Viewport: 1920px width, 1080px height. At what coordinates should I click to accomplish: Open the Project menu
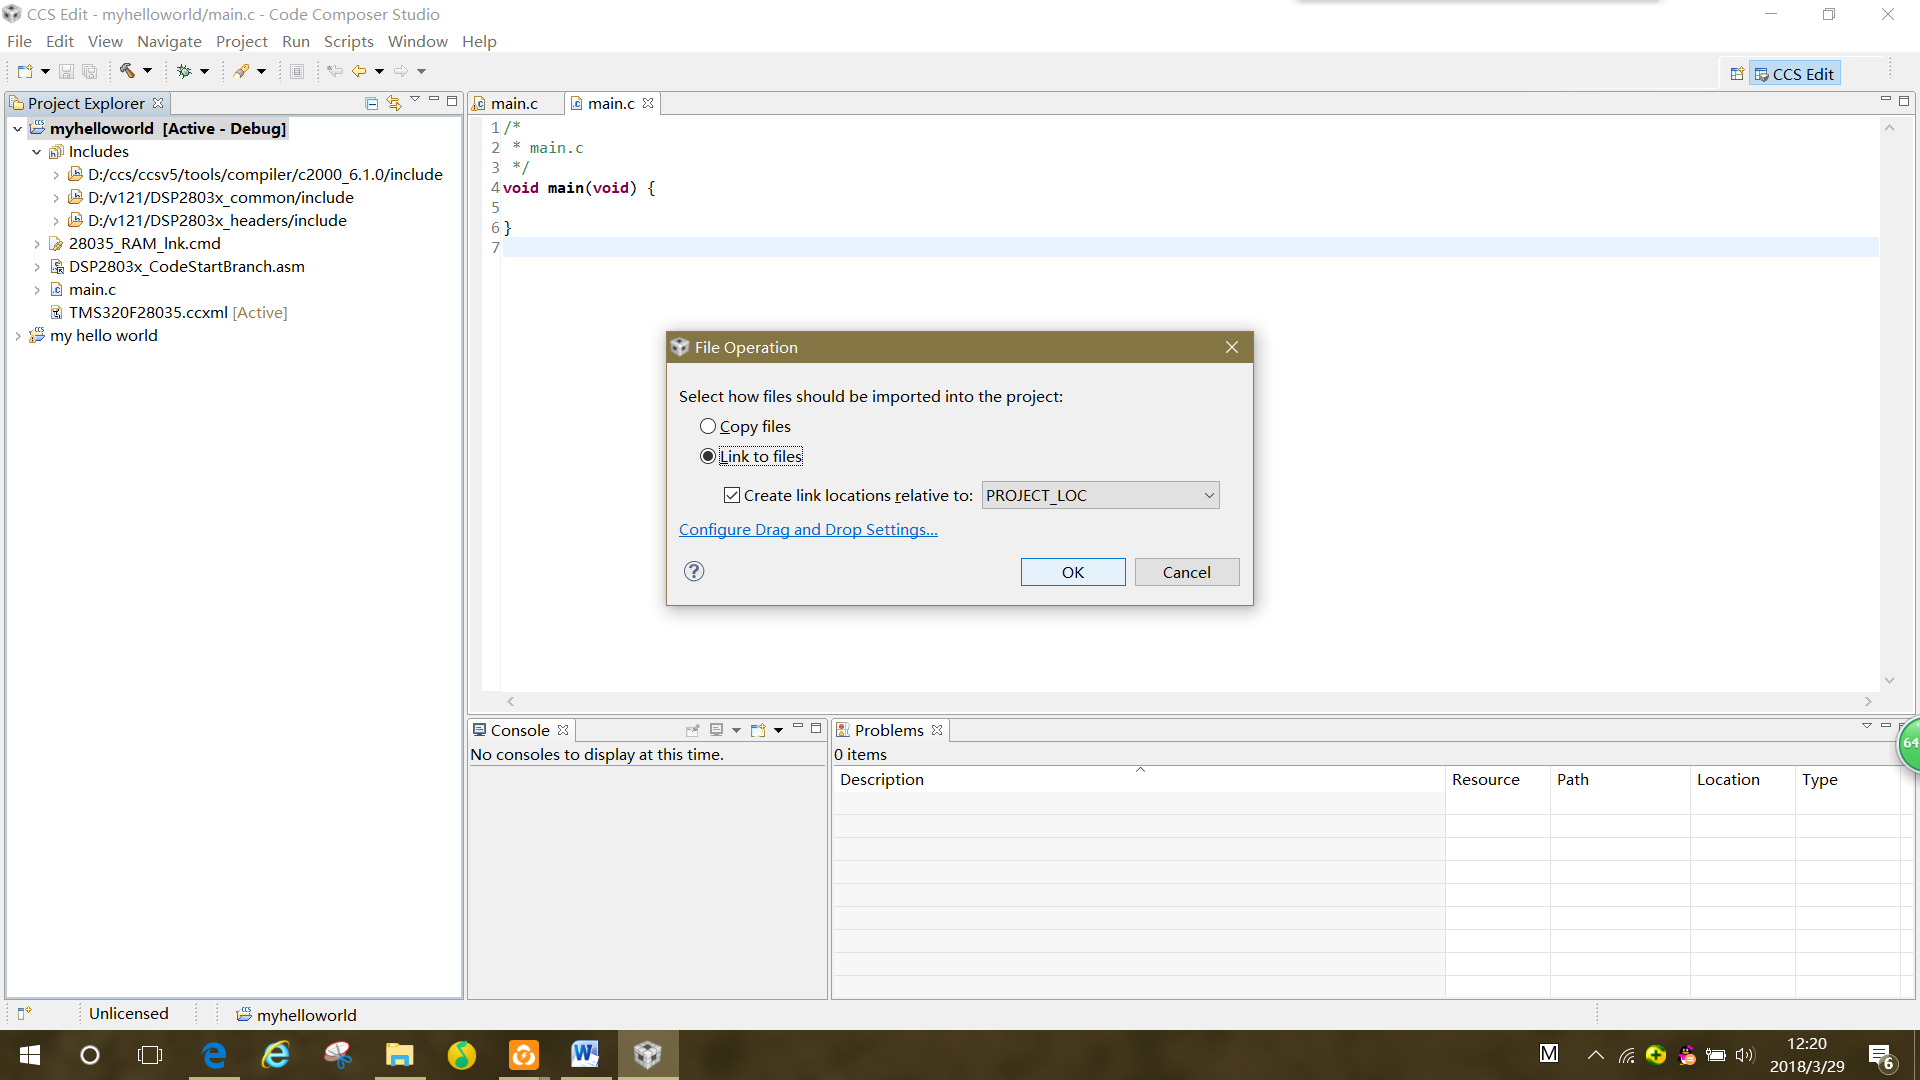[x=241, y=41]
